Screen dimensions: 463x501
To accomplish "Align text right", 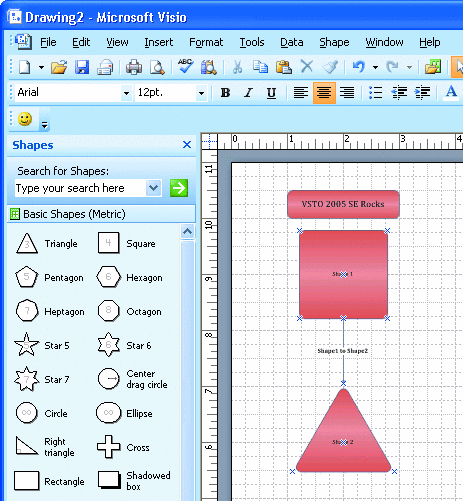I will pyautogui.click(x=347, y=93).
